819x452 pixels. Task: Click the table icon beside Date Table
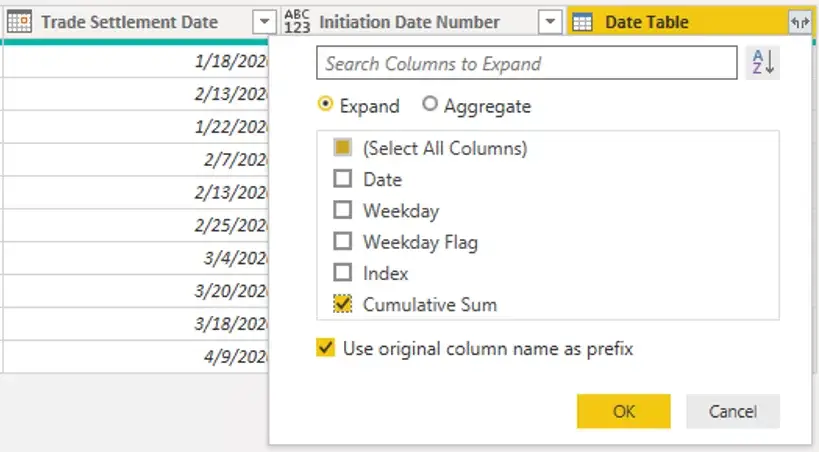click(582, 22)
